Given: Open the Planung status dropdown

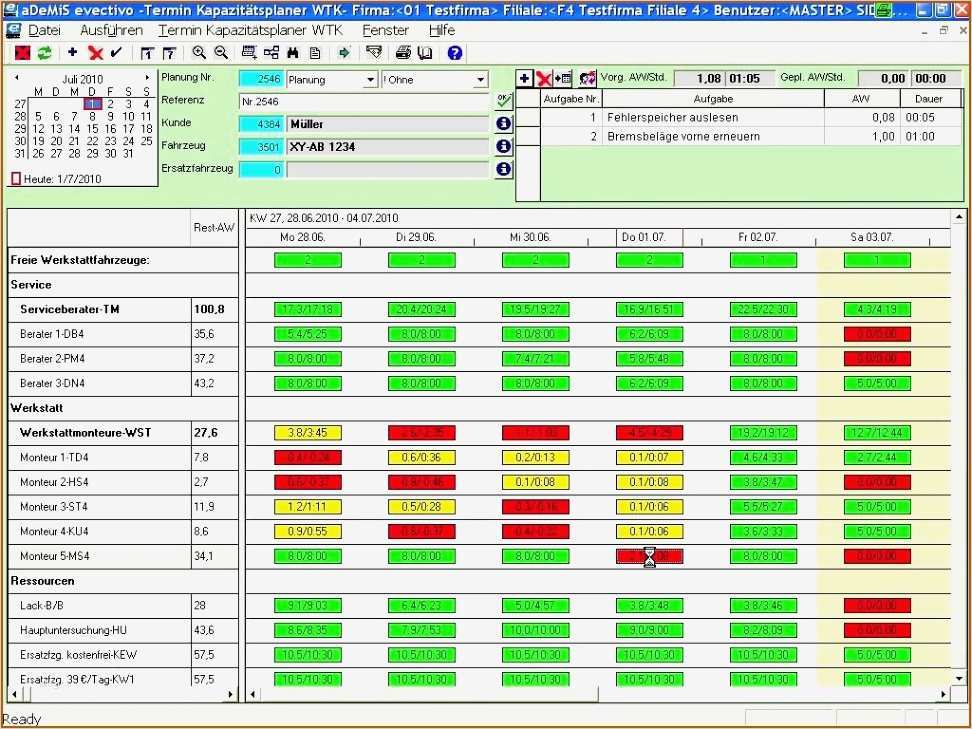Looking at the screenshot, I should click(x=370, y=80).
